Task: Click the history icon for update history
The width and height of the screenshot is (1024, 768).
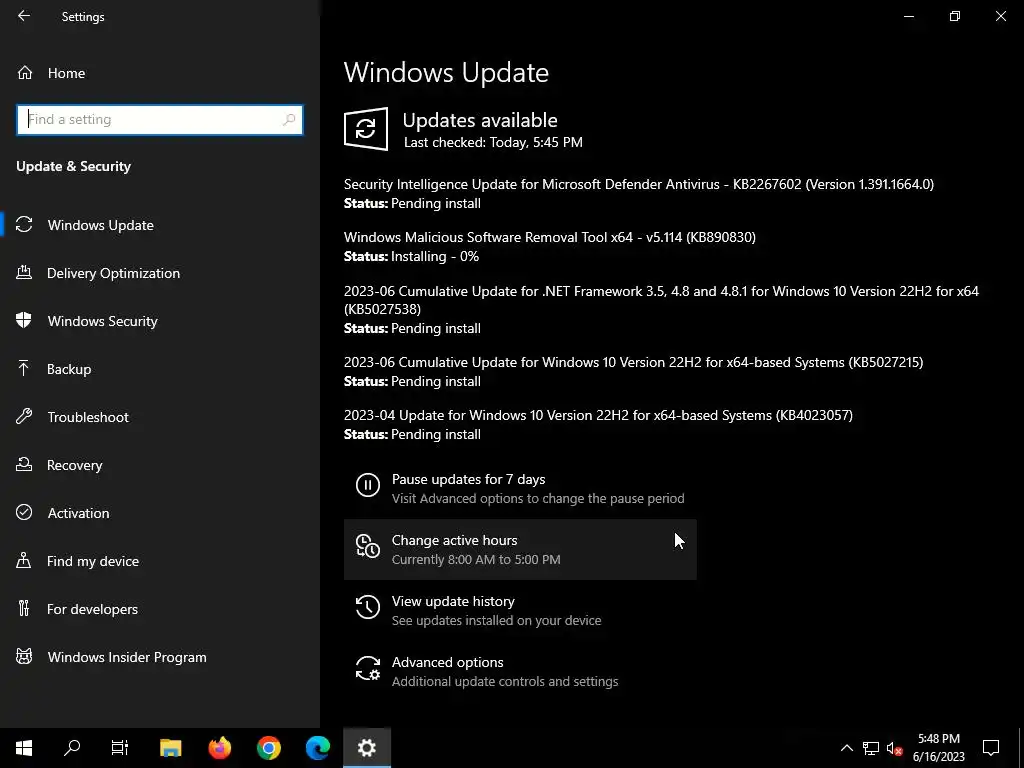Action: [368, 607]
